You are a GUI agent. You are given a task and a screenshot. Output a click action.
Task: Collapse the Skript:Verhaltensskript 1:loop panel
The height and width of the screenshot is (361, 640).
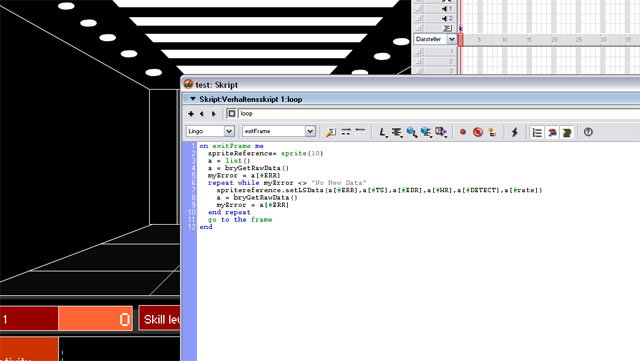point(193,99)
